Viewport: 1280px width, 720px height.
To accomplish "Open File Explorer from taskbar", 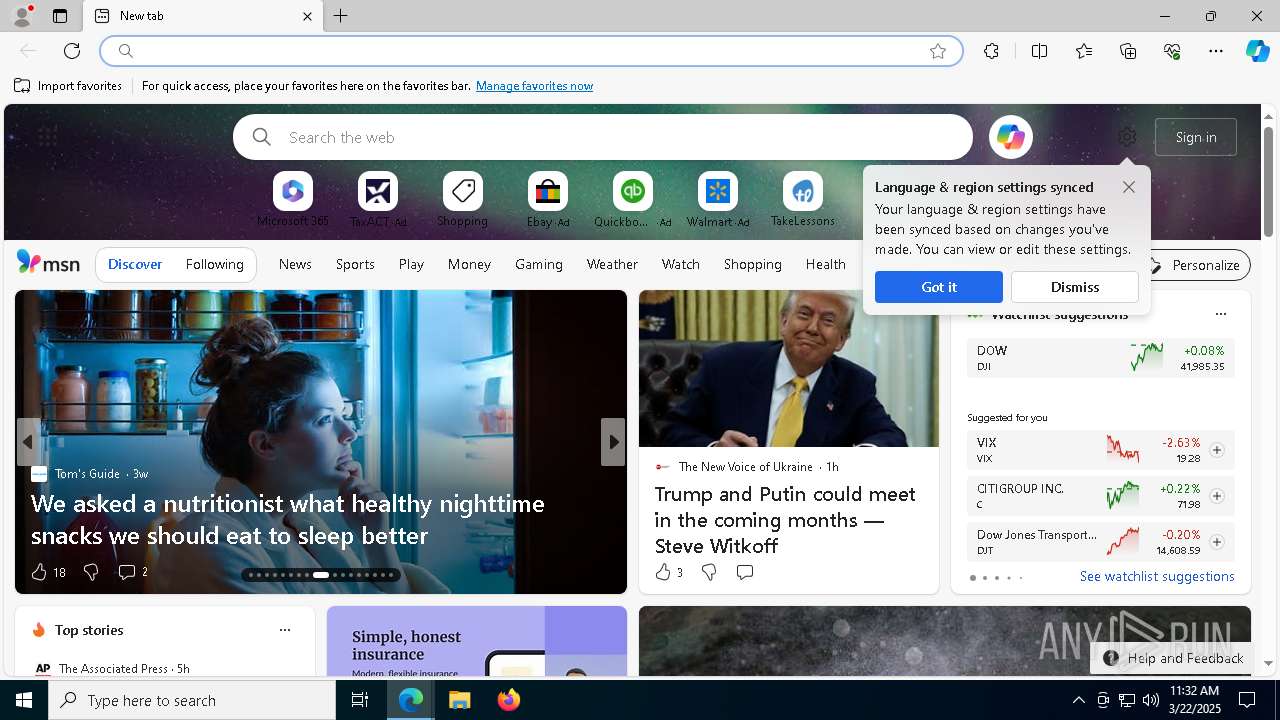I will point(460,700).
